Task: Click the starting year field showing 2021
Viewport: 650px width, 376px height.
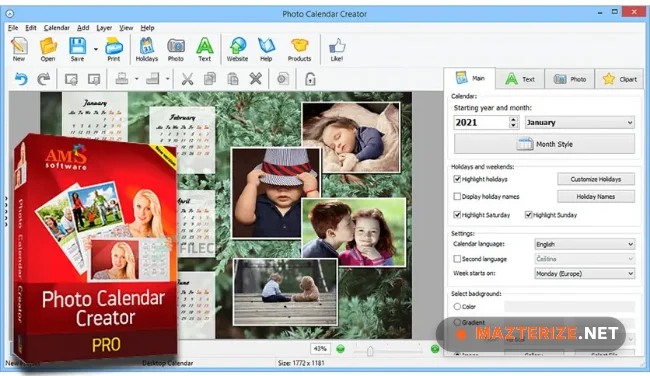Action: [x=482, y=122]
